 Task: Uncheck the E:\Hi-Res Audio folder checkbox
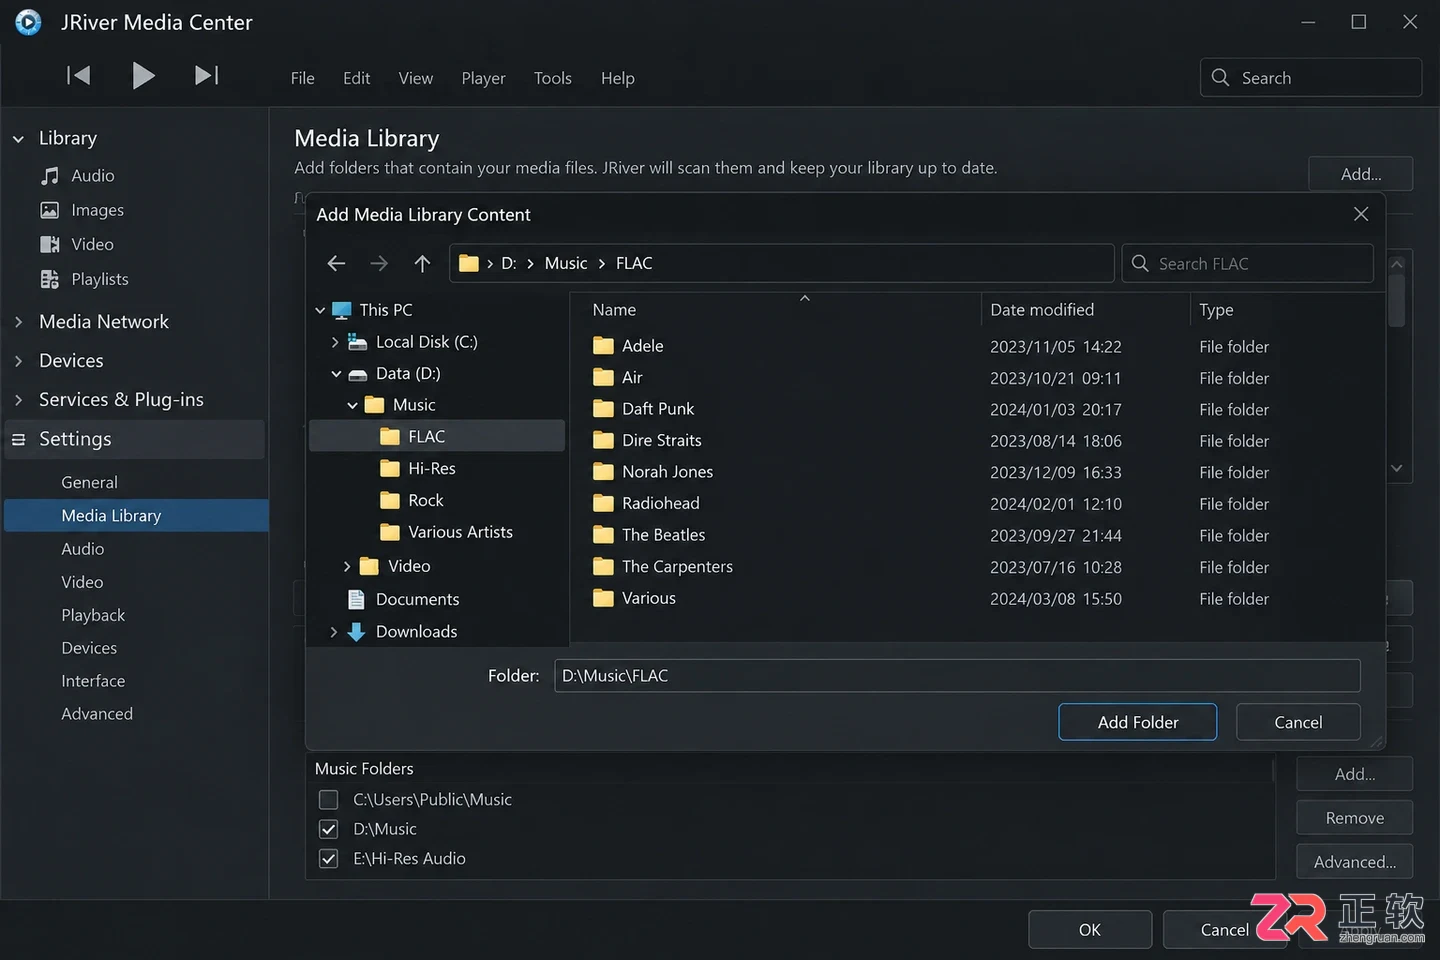(x=328, y=859)
